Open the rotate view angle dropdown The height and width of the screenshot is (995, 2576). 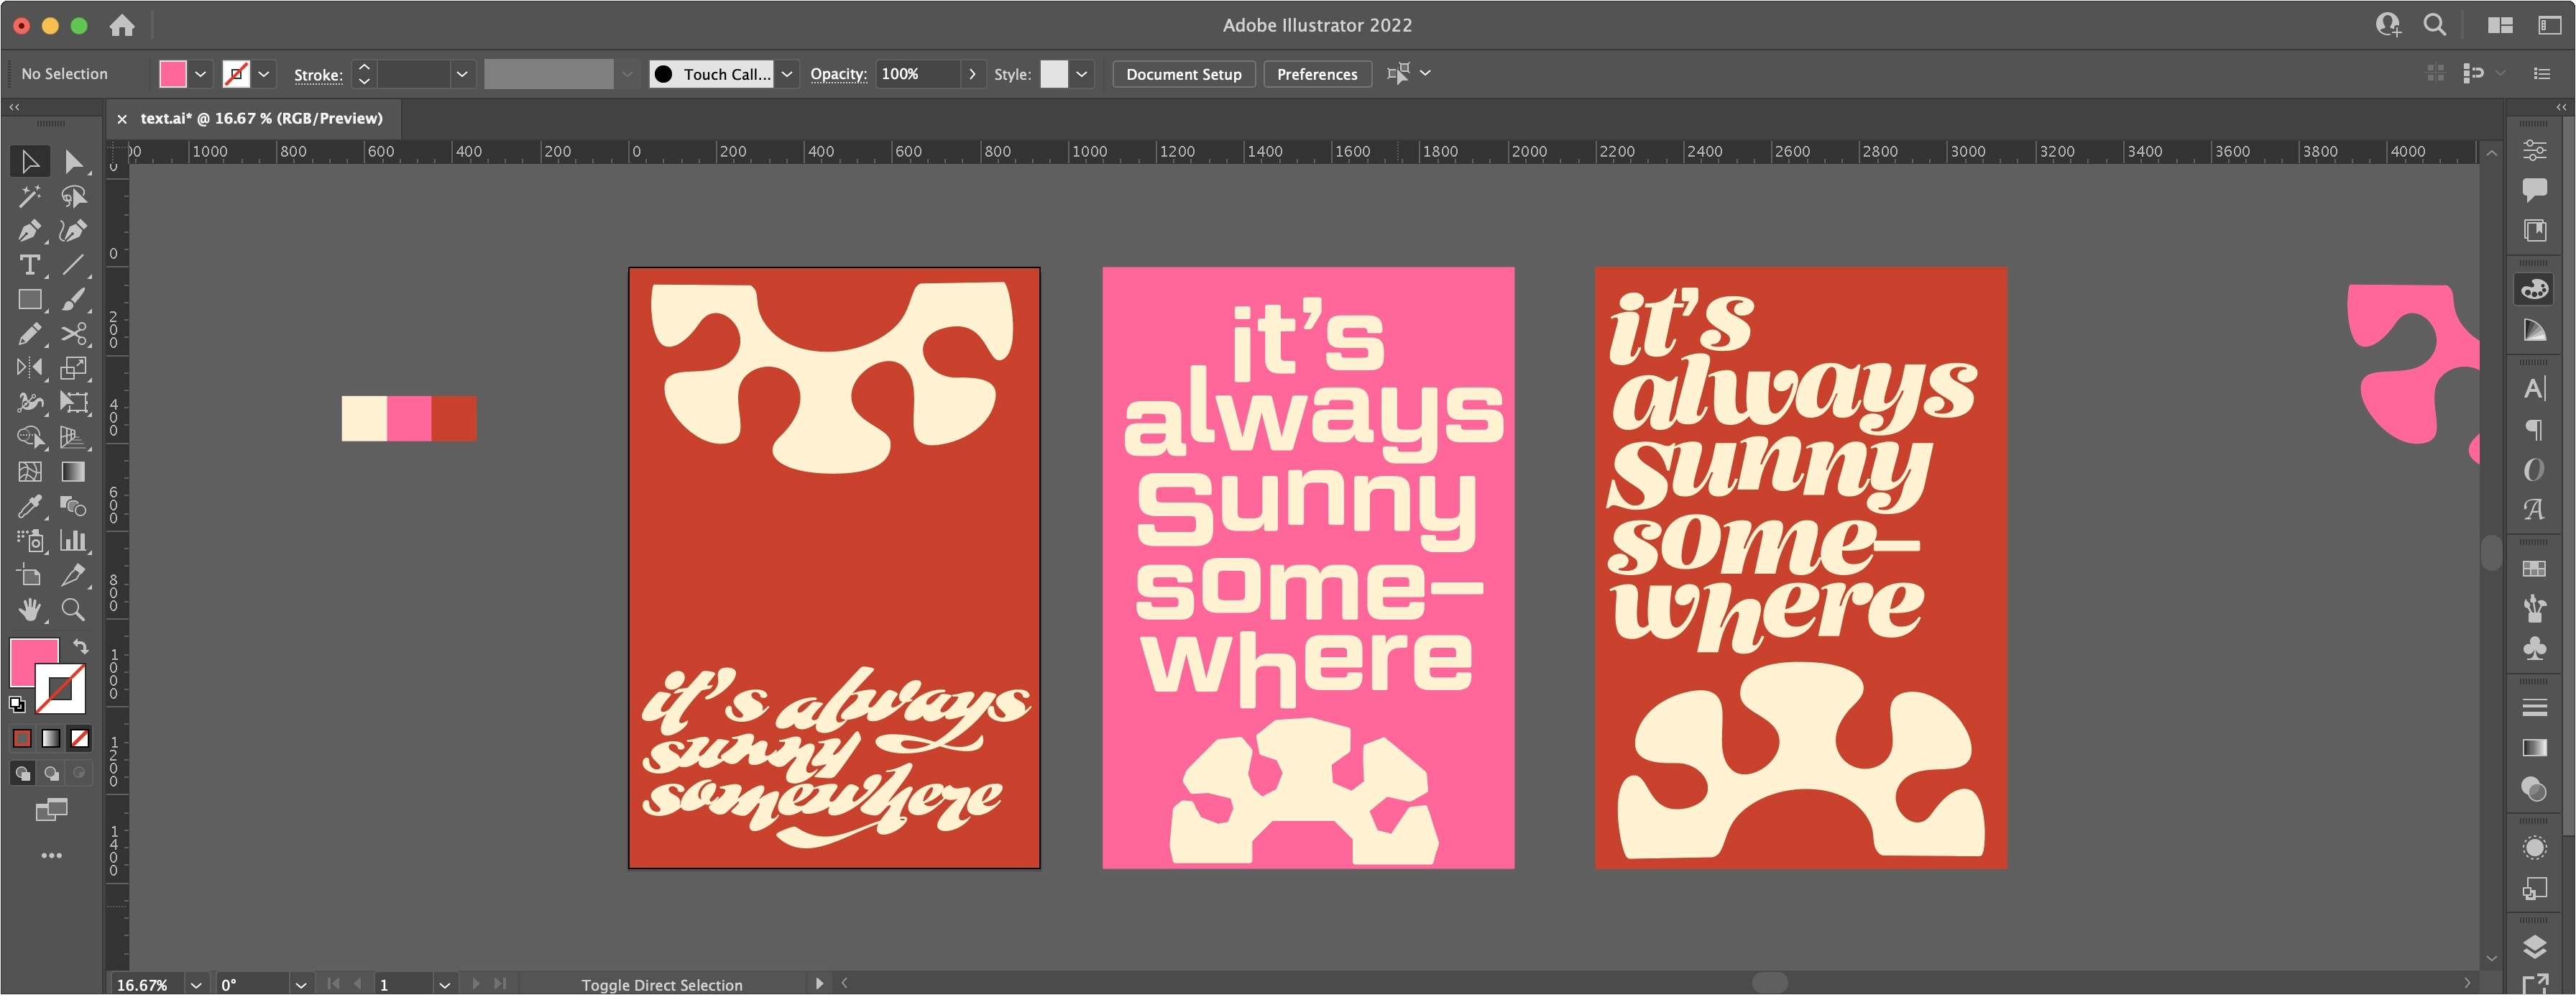300,984
